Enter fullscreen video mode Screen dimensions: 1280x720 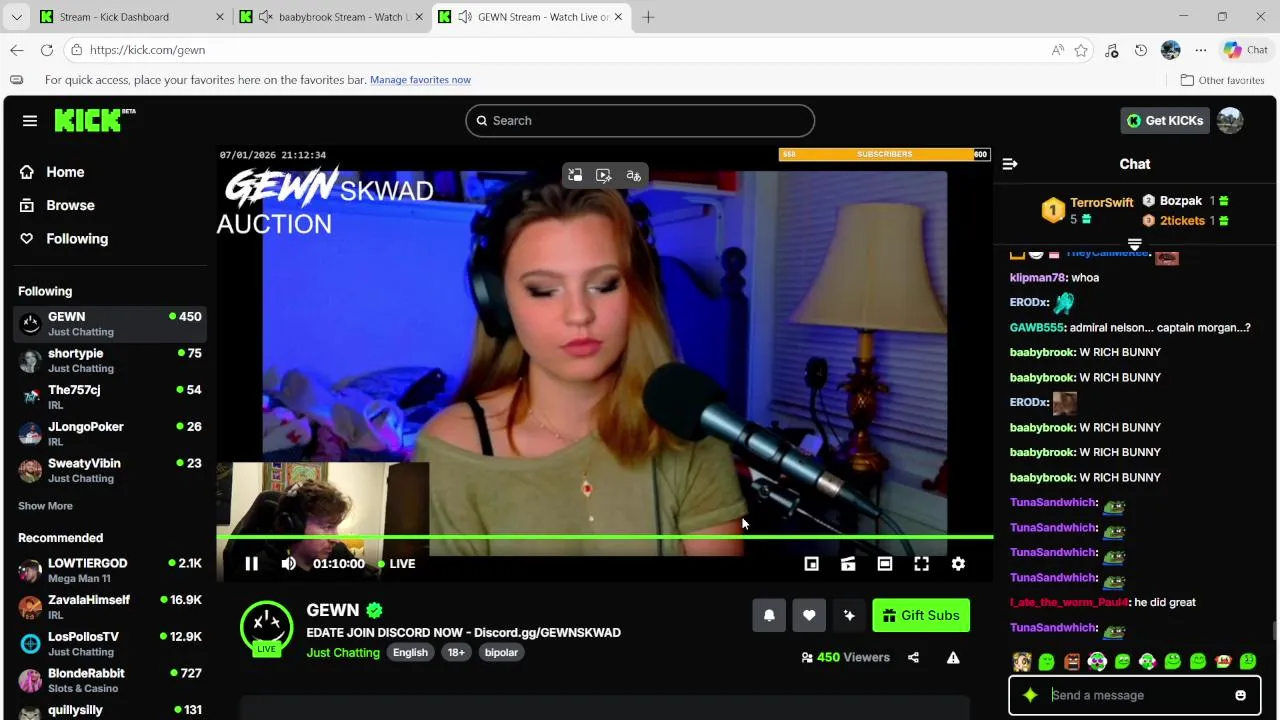(x=921, y=564)
